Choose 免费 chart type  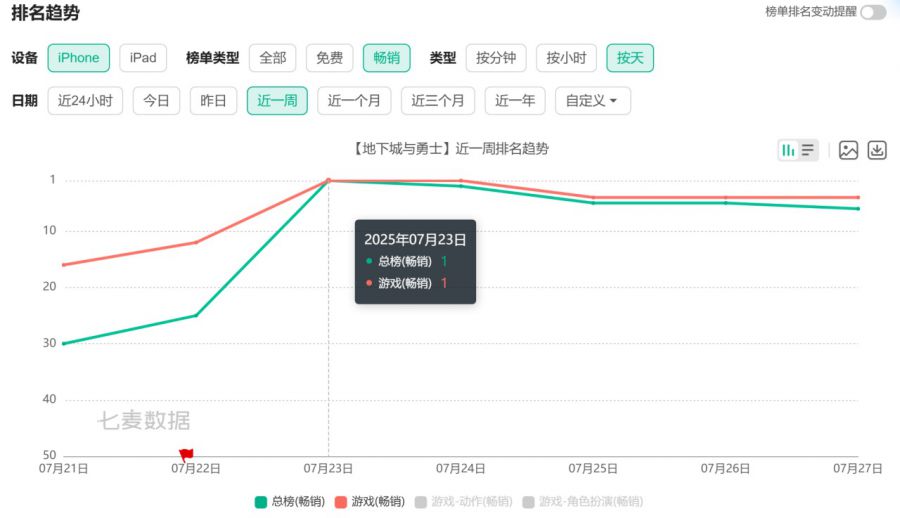point(329,58)
